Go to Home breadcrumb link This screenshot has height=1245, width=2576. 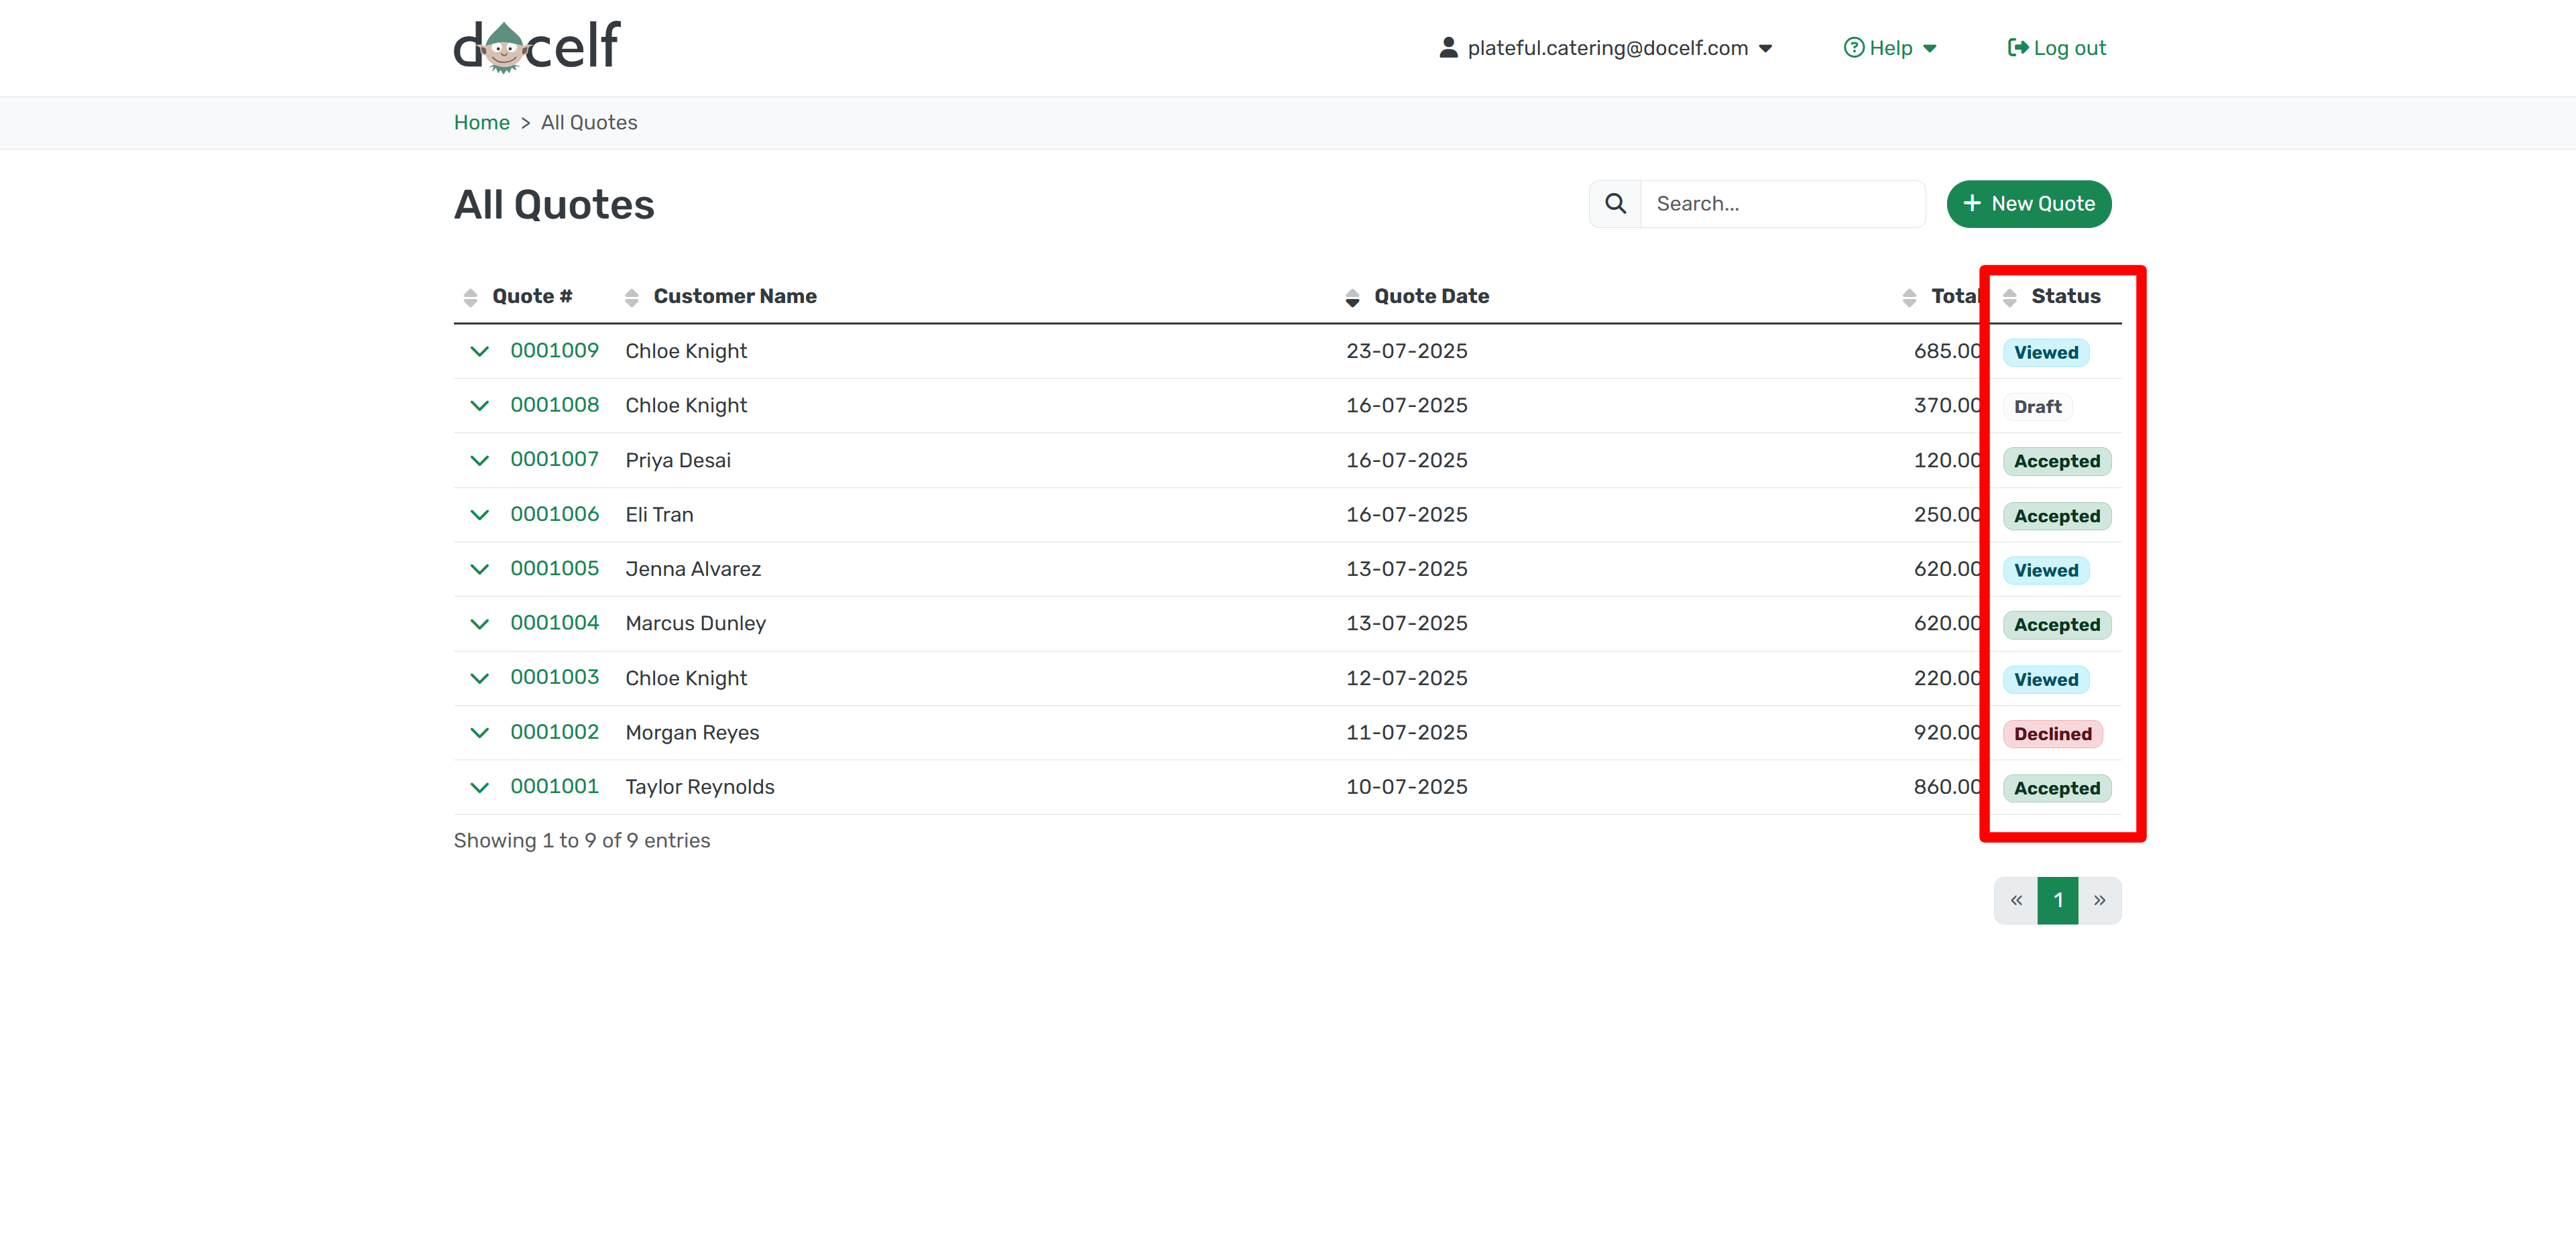click(481, 123)
